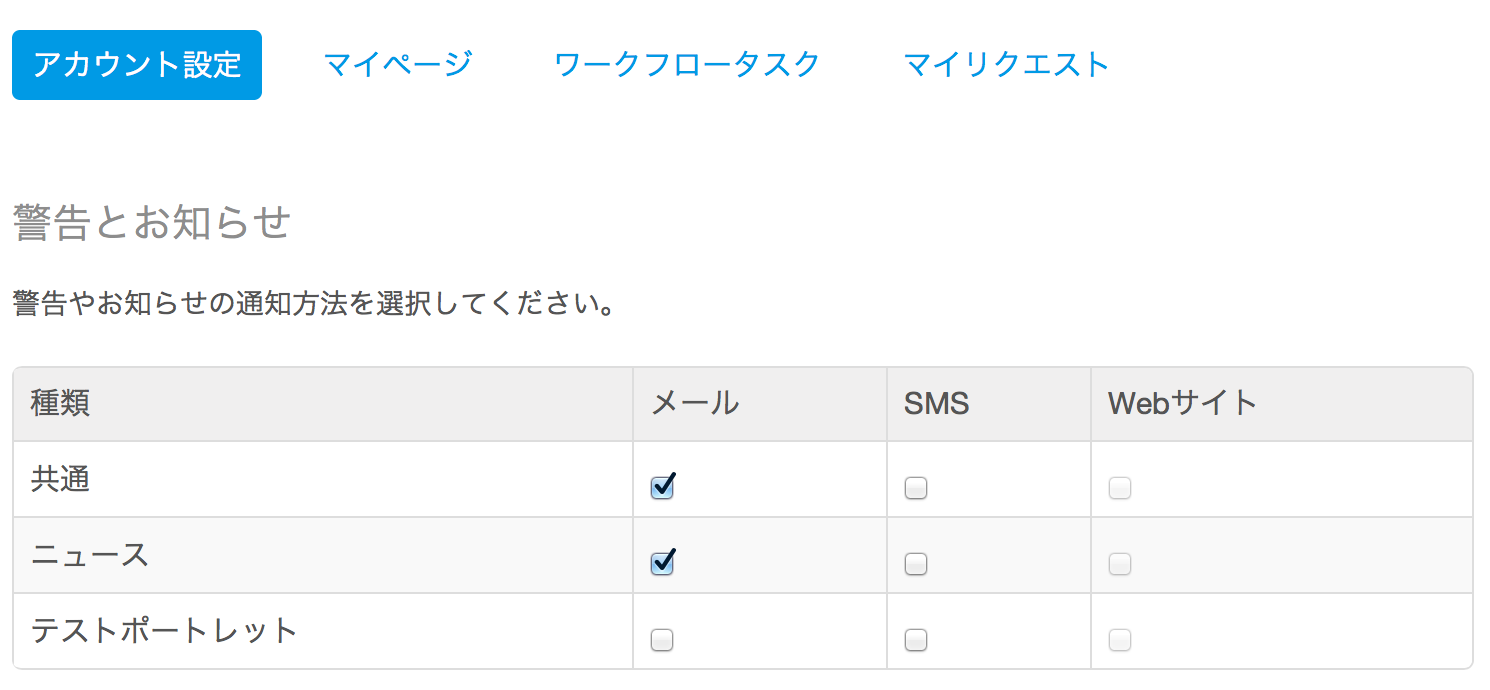Open the ワークフロータスク tab

point(687,65)
